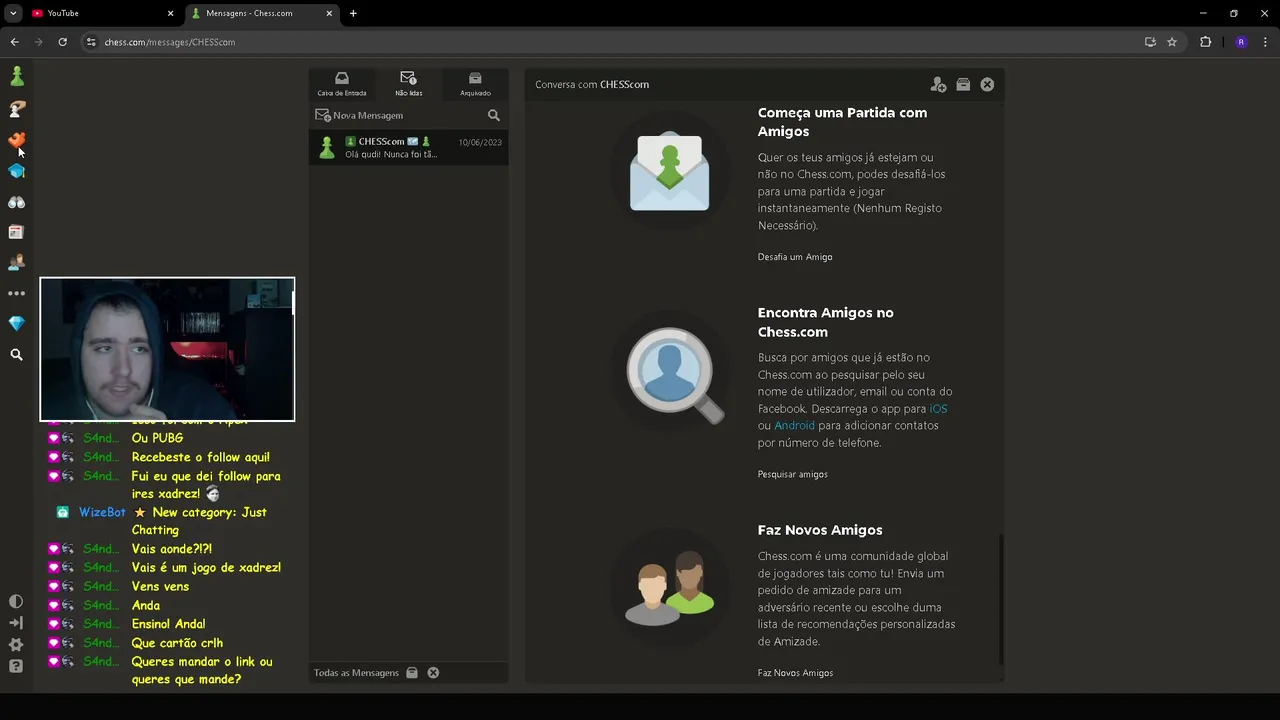Delete all messages with the X icon
Viewport: 1280px width, 720px height.
point(433,673)
